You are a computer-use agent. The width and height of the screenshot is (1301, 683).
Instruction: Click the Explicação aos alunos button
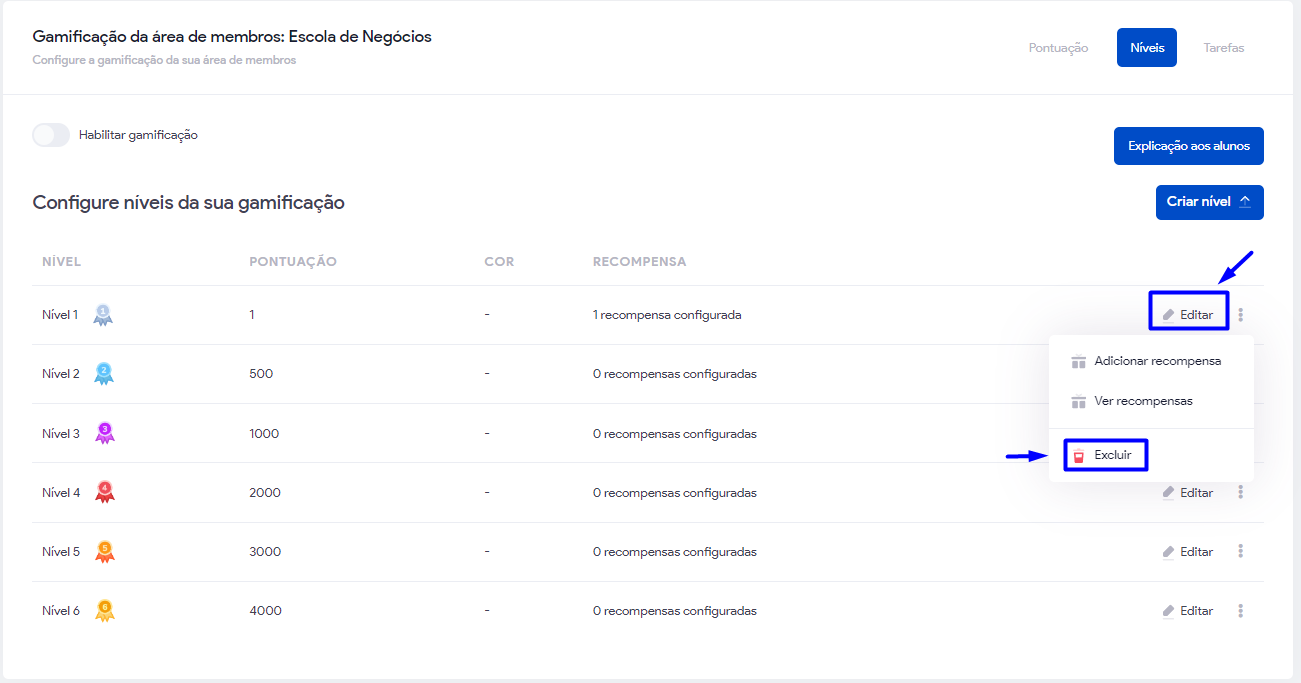(x=1188, y=146)
